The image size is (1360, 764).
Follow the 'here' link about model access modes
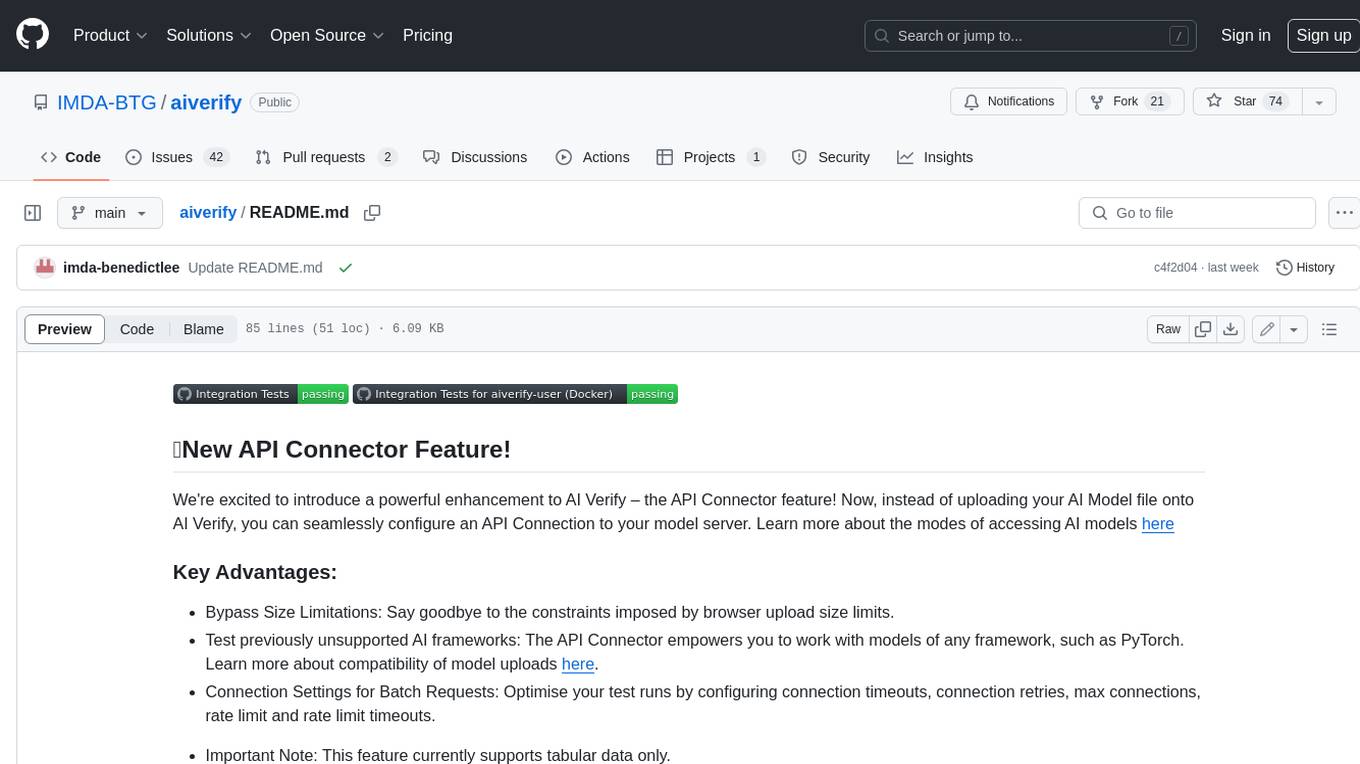tap(1158, 524)
